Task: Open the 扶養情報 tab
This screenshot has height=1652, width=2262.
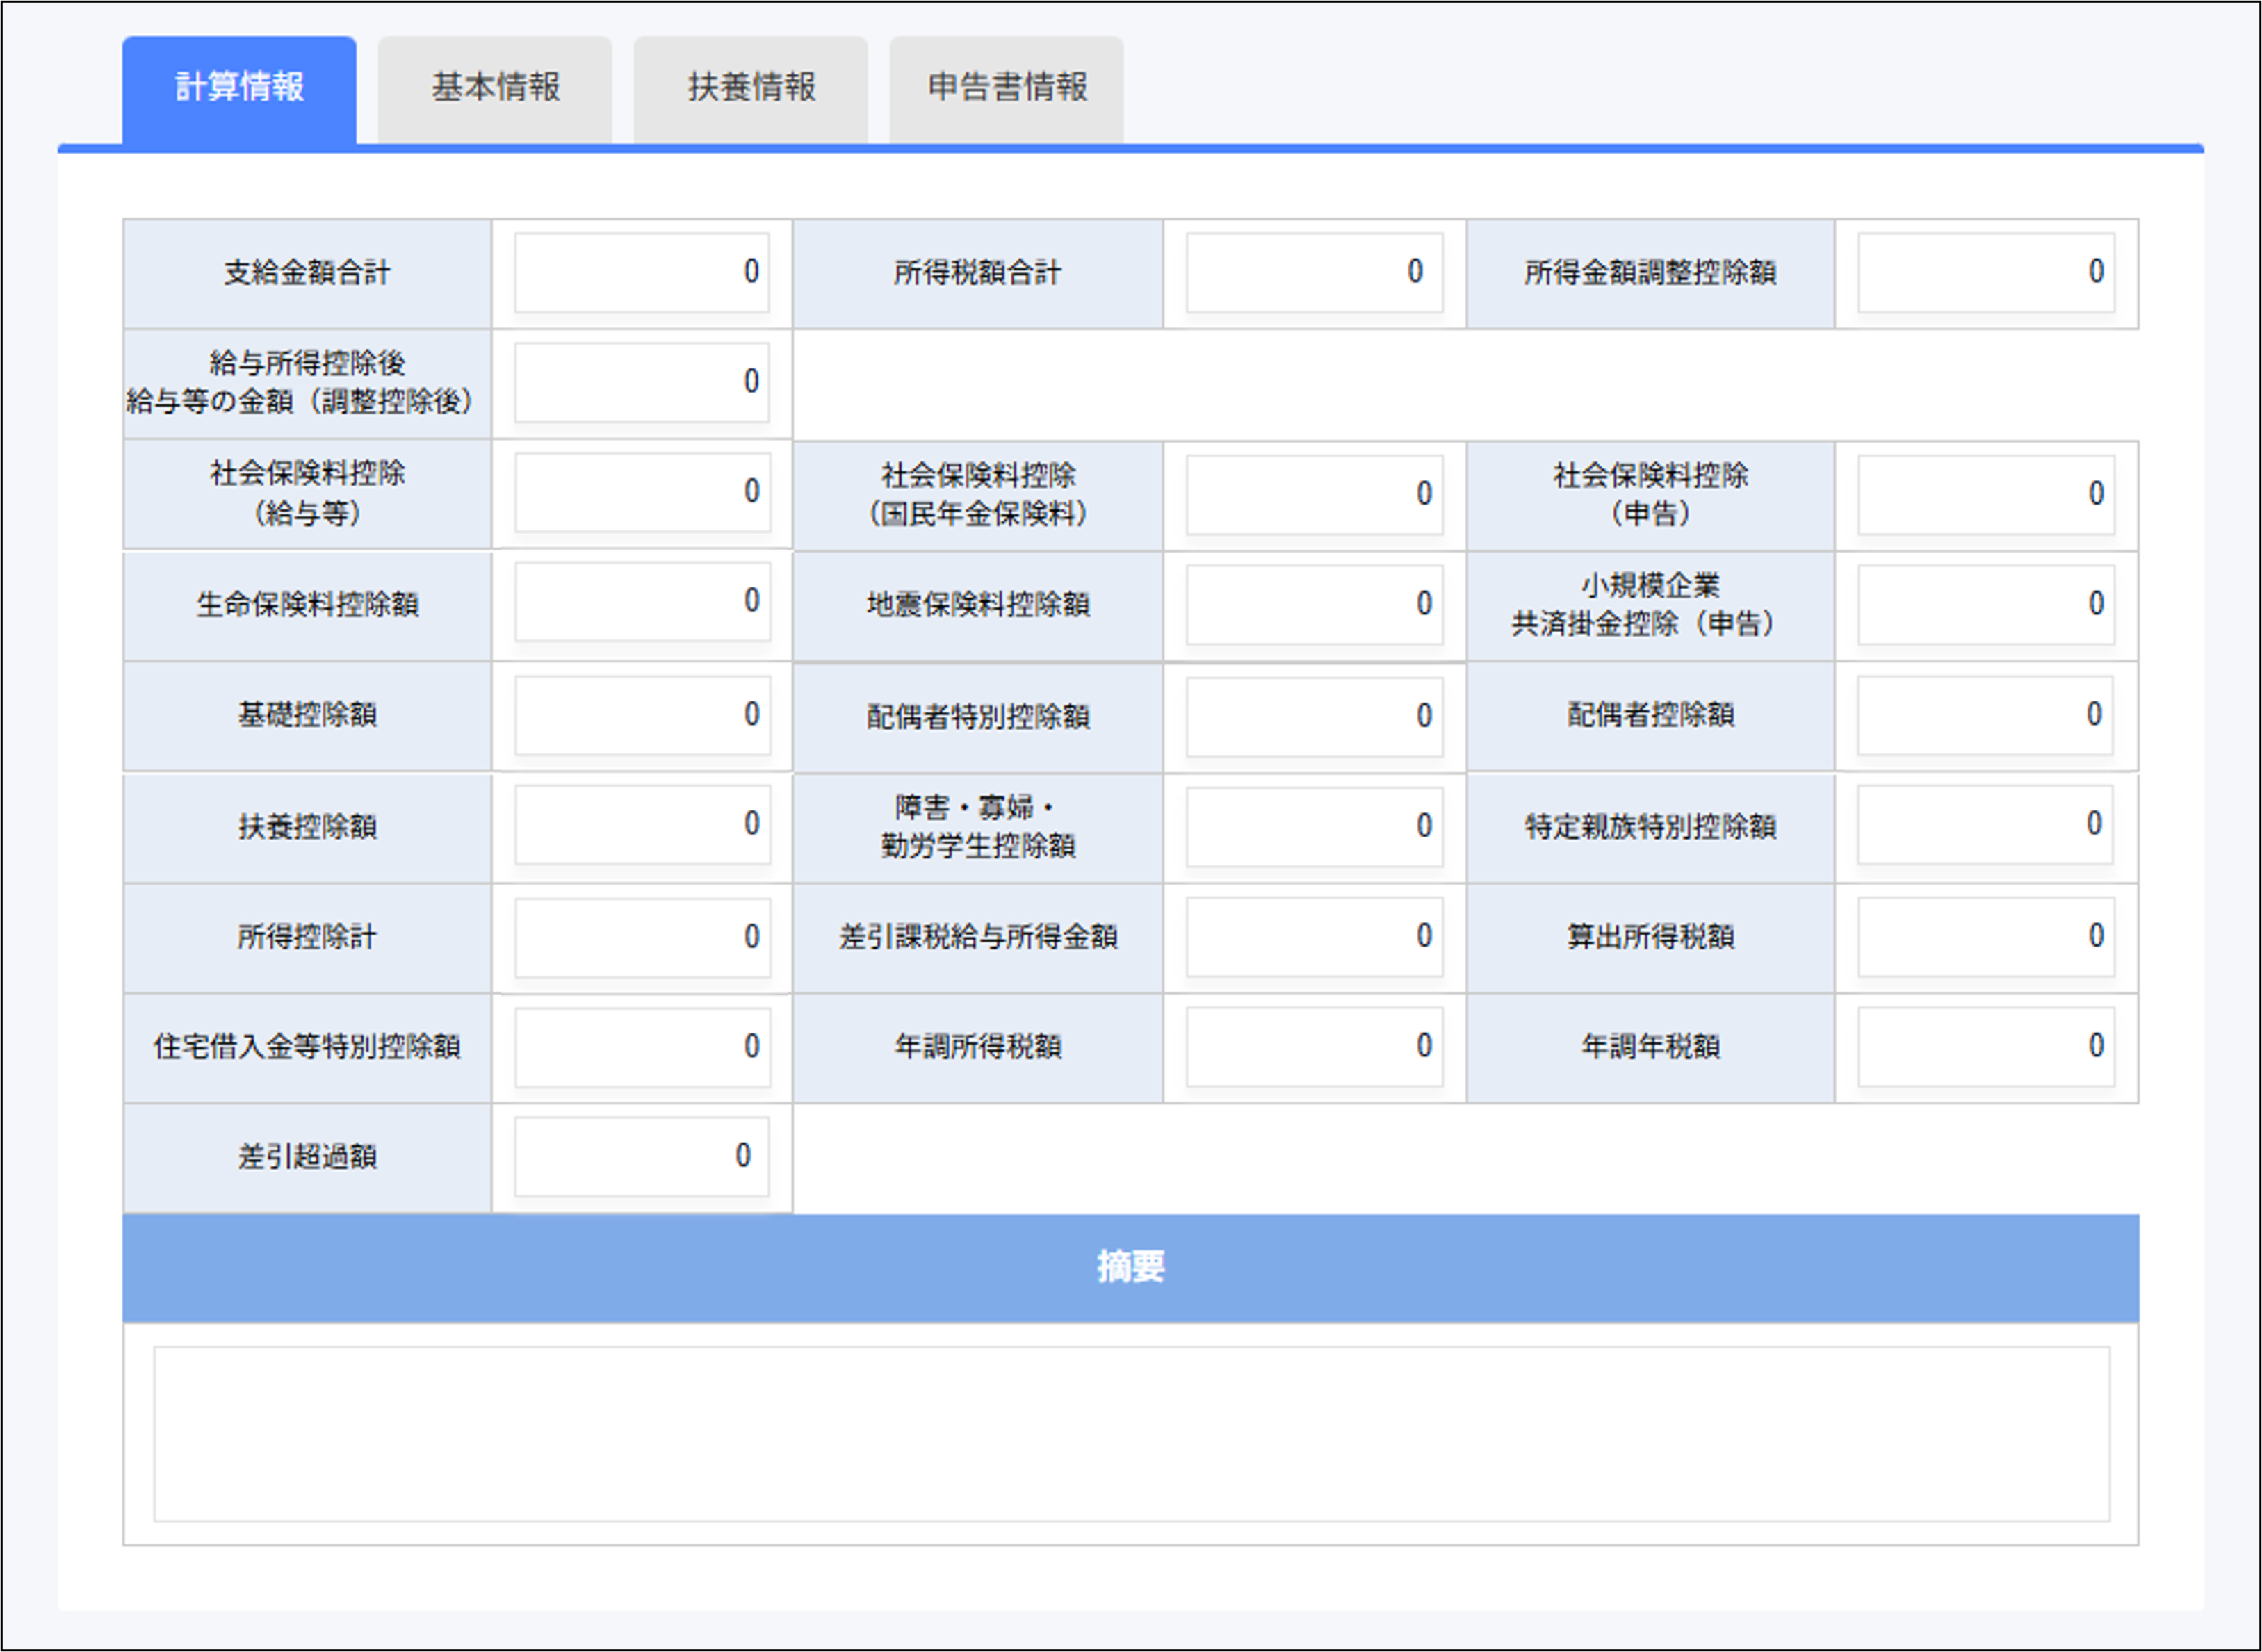Action: tap(751, 88)
